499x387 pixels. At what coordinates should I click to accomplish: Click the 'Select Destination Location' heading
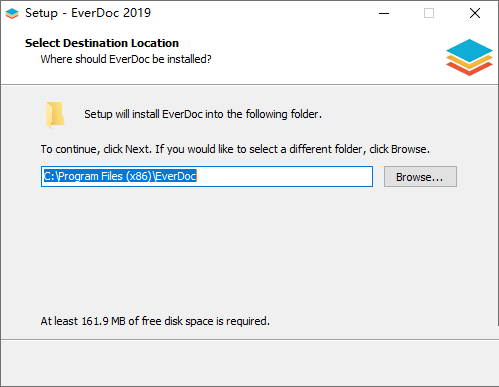[x=102, y=43]
